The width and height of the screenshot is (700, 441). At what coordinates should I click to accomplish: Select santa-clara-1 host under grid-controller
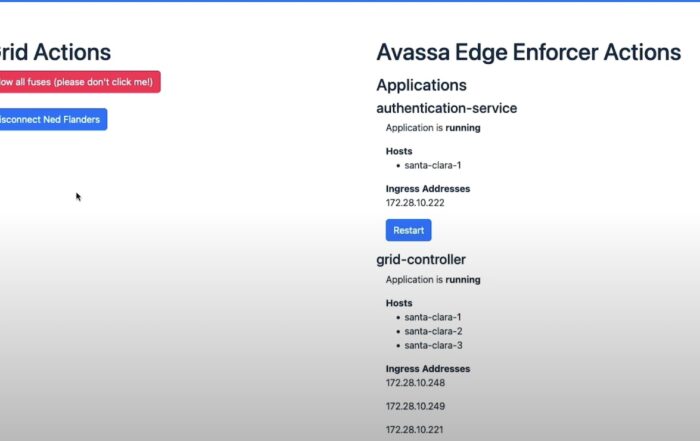[x=433, y=317]
